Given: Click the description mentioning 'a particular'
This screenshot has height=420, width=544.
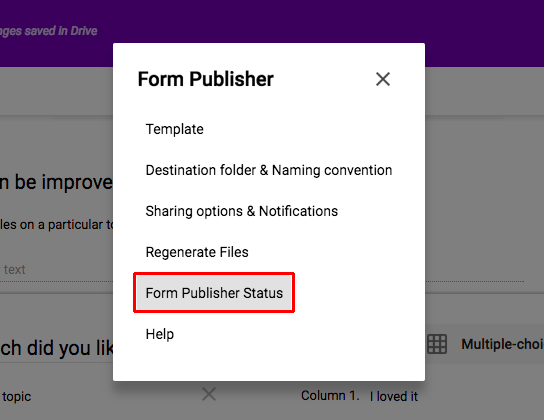Looking at the screenshot, I should click(56, 225).
